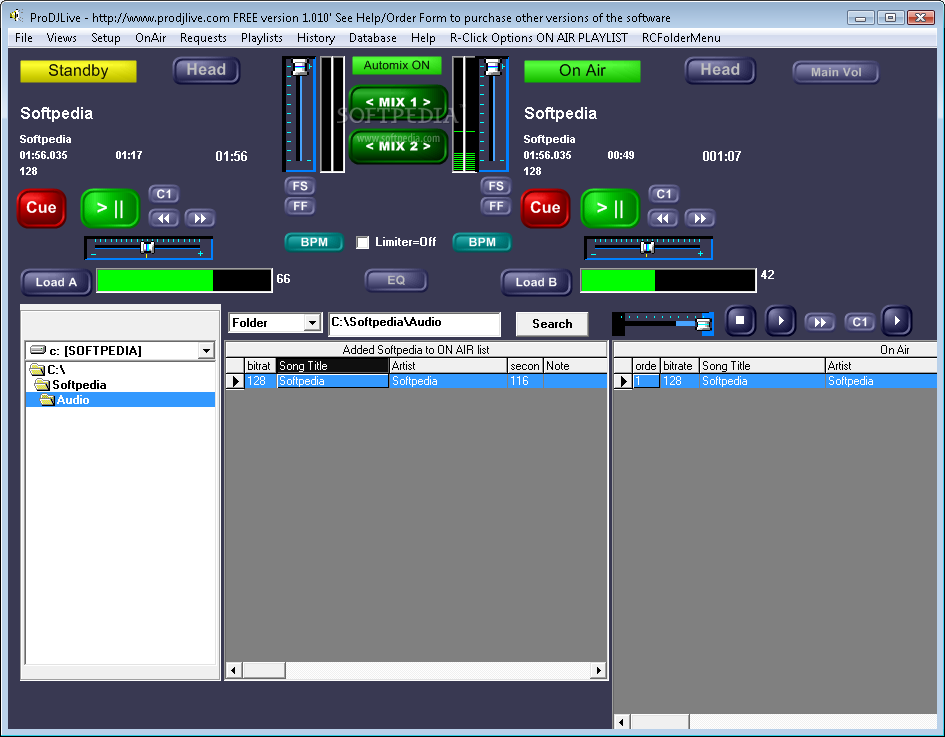Screen dimensions: 945x737
Task: Click the playlist preview volume slider
Action: [x=663, y=324]
